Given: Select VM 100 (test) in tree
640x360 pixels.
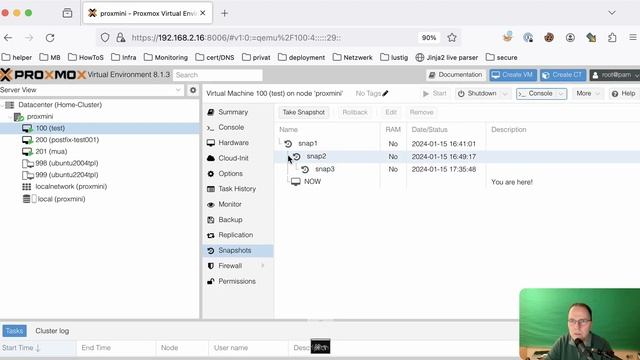Looking at the screenshot, I should (x=50, y=128).
